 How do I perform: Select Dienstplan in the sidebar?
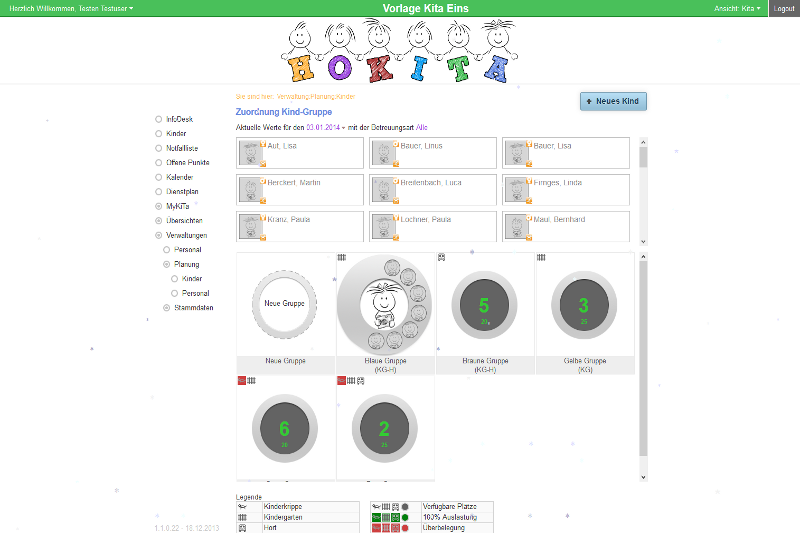tap(182, 192)
